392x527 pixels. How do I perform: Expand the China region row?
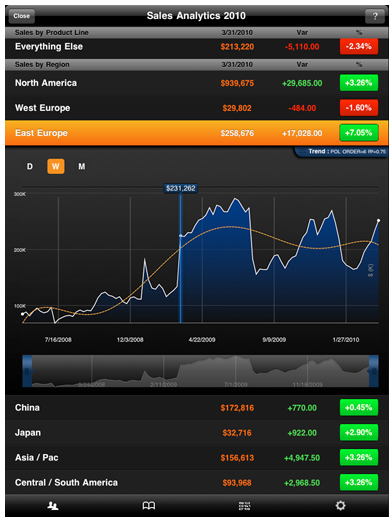197,407
